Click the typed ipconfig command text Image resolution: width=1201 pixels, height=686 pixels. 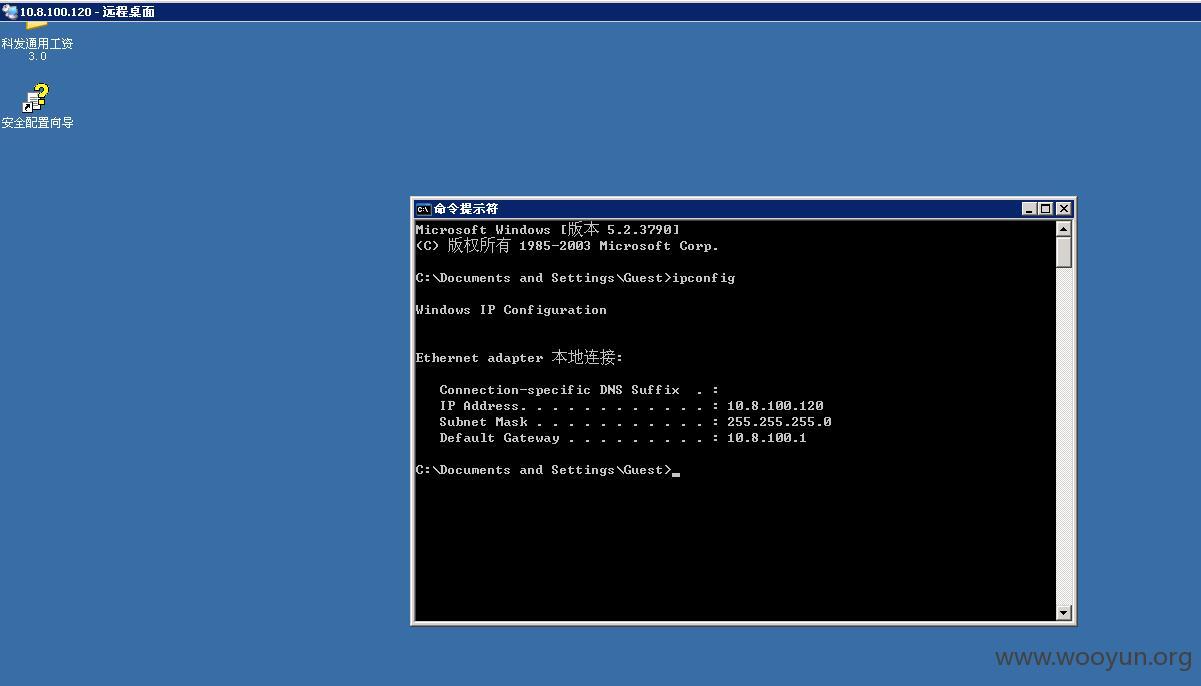(703, 278)
